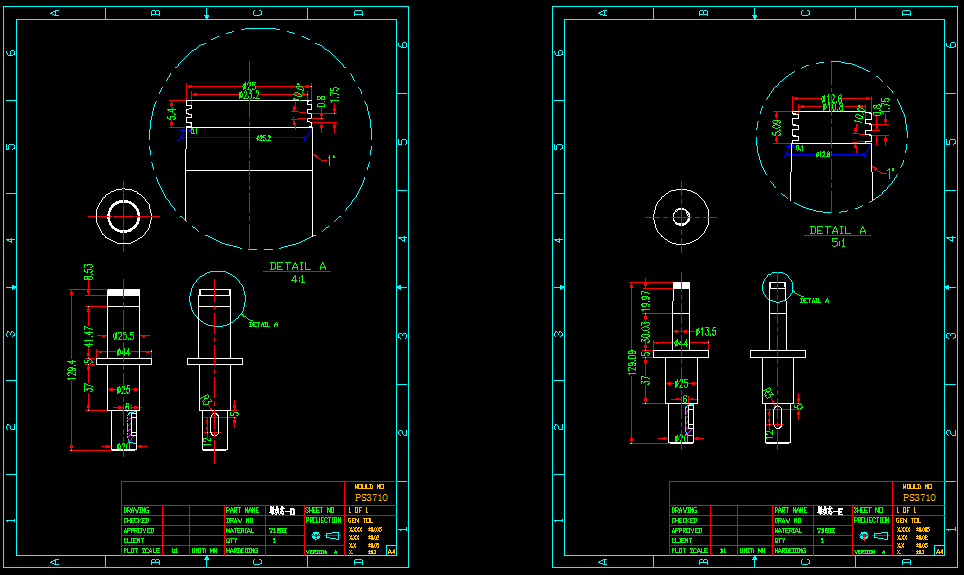Click the A4 paper size box in left sheet
Image resolution: width=964 pixels, height=575 pixels.
391,551
